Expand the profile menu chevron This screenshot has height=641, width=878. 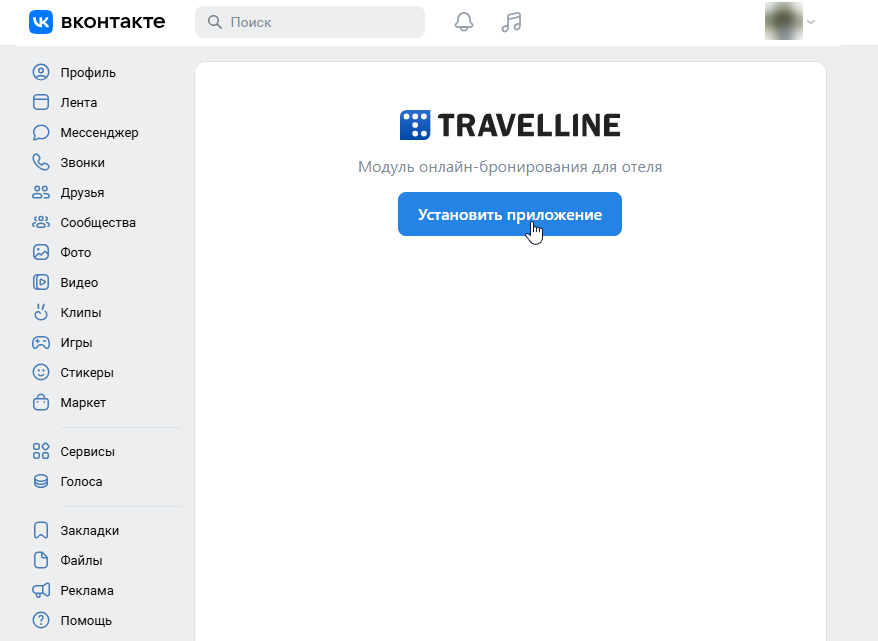(811, 22)
